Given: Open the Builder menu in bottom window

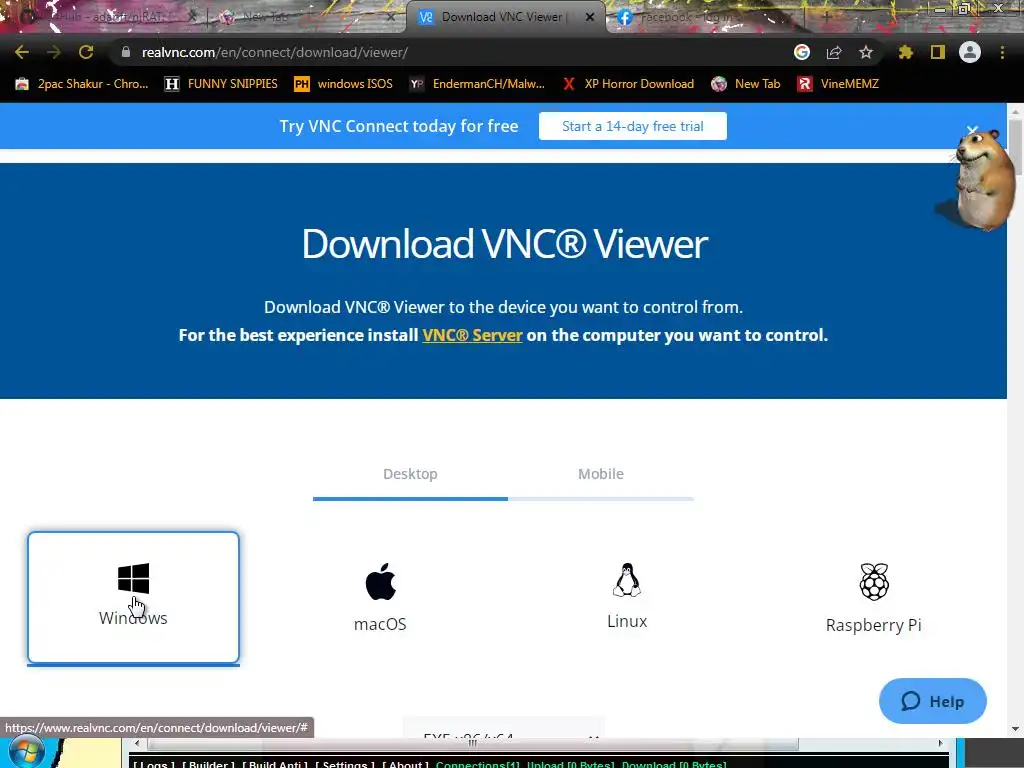Looking at the screenshot, I should tap(208, 764).
